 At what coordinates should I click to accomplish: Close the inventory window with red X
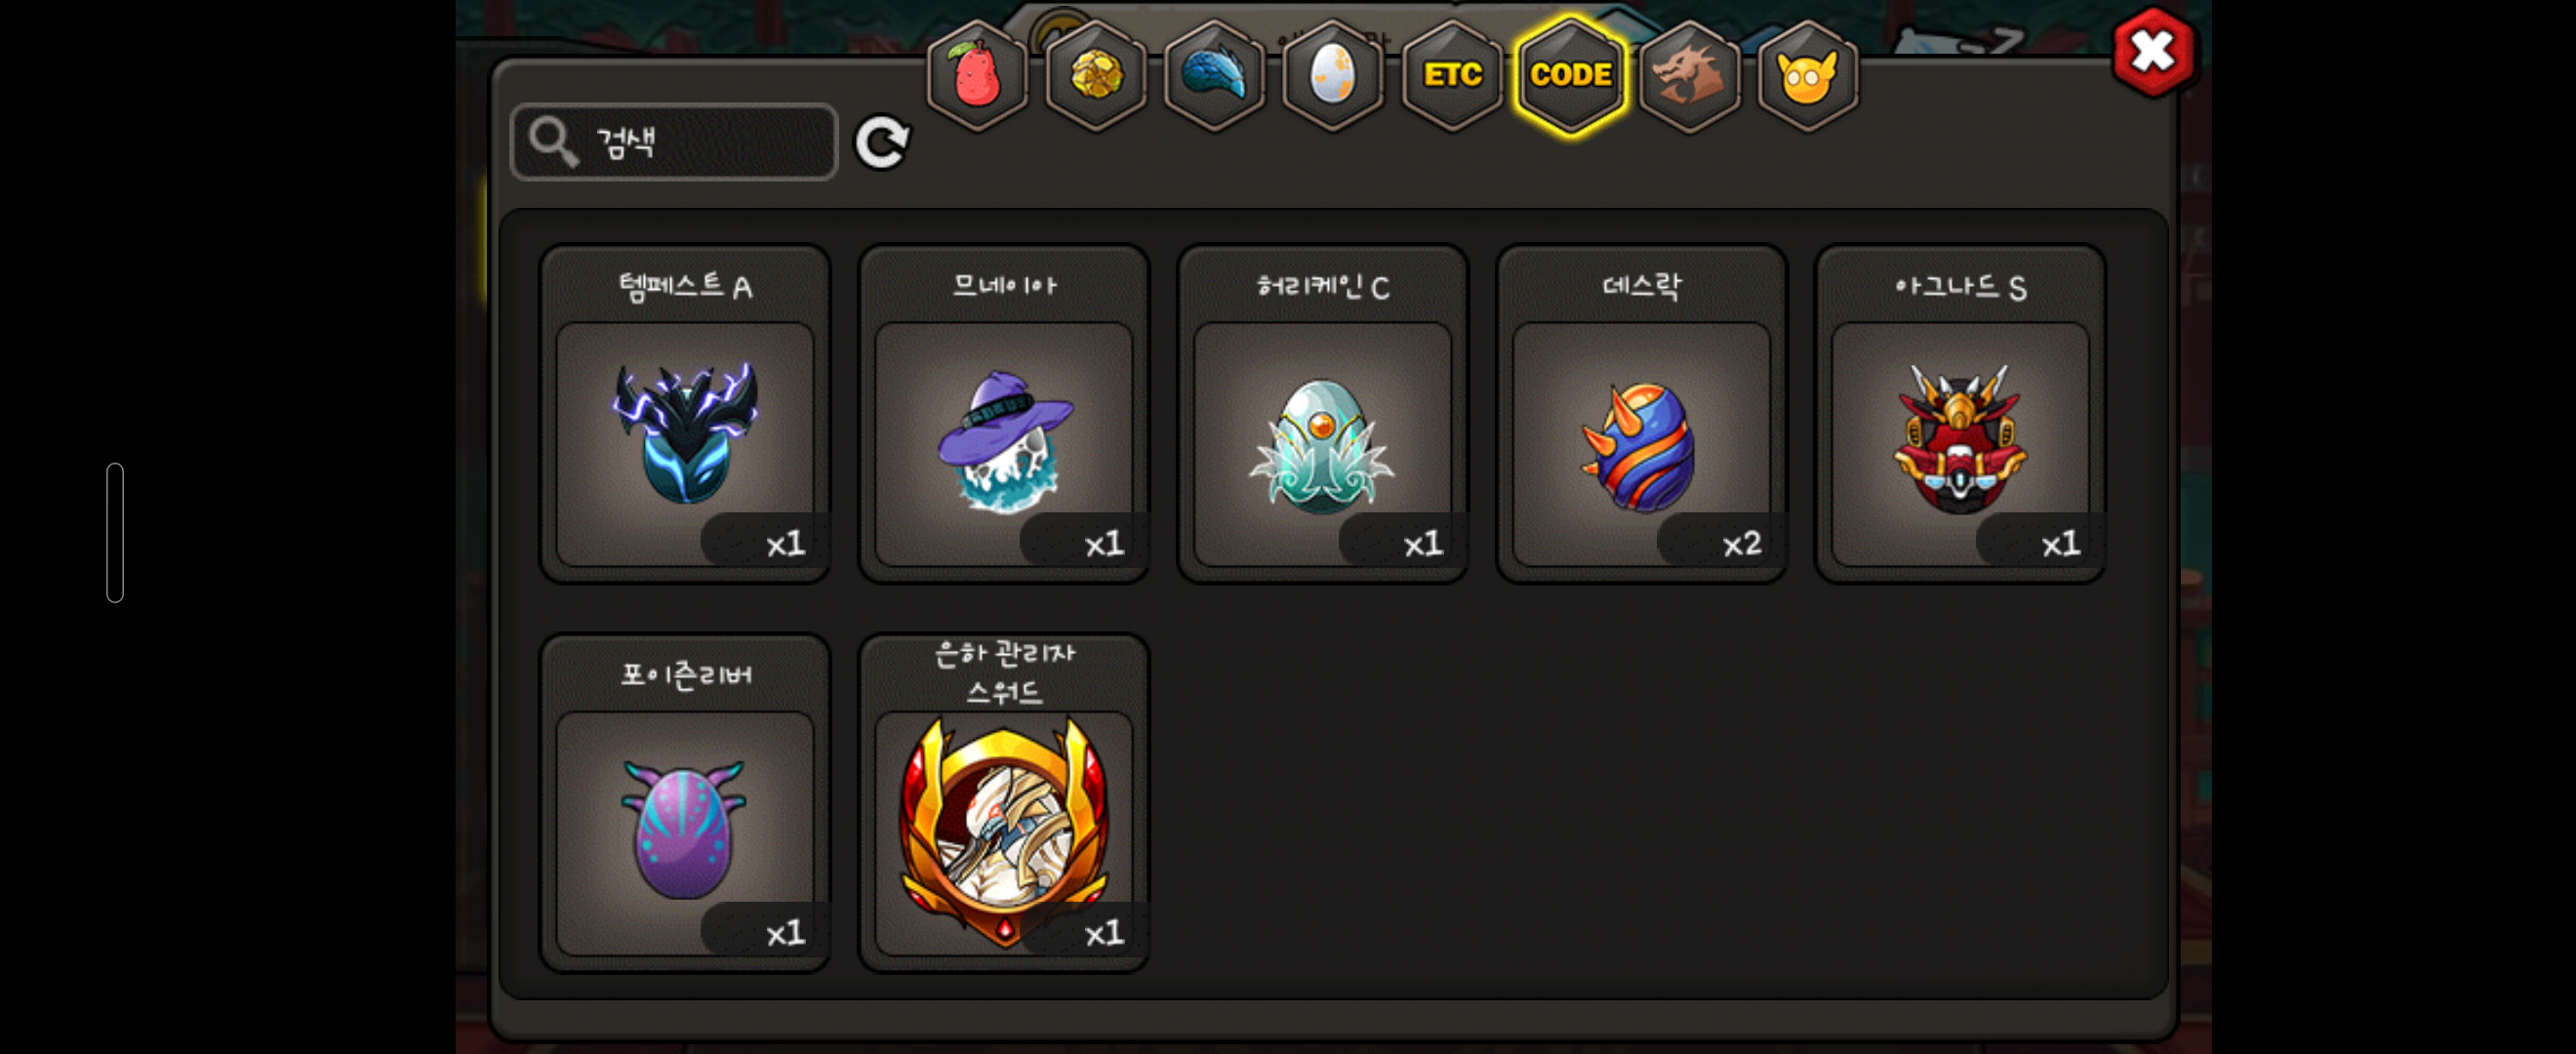tap(2153, 52)
